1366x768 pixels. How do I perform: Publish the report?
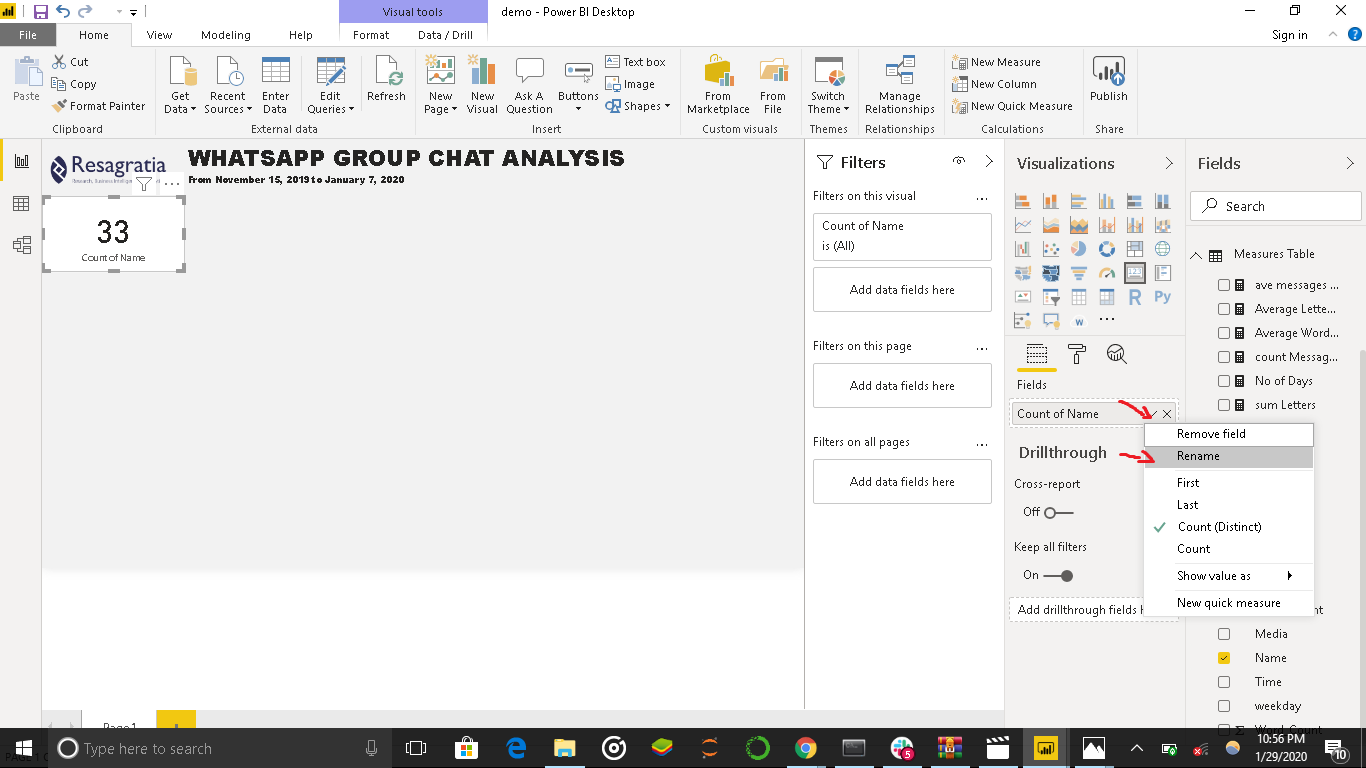coord(1109,79)
